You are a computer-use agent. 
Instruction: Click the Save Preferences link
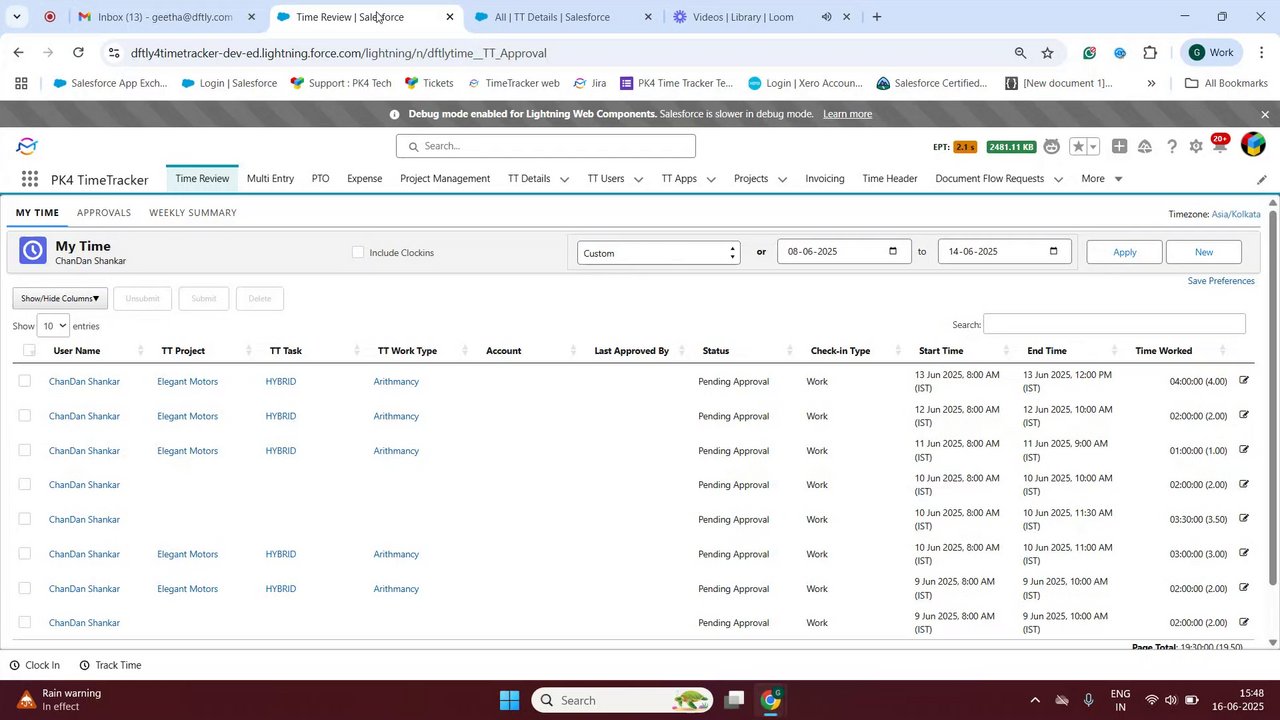1221,281
